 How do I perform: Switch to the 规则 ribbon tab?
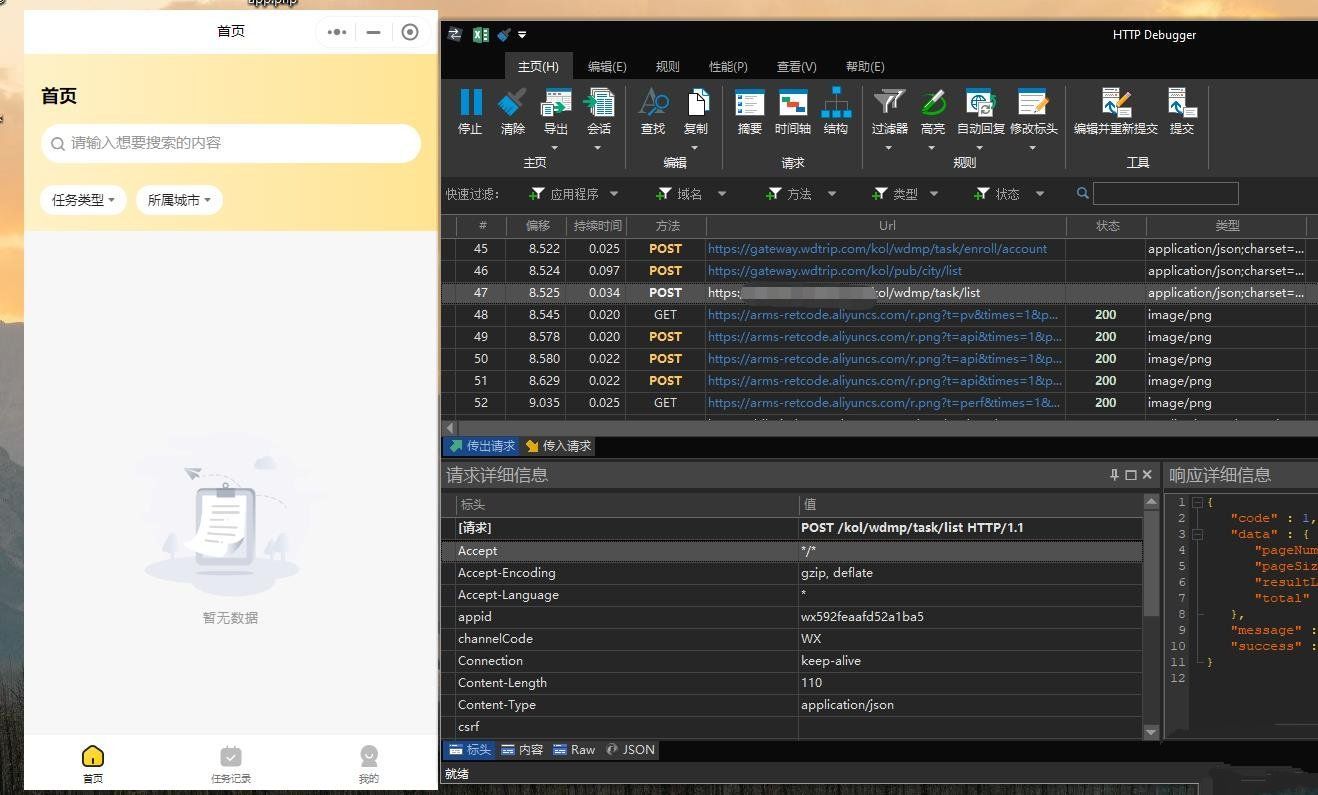pyautogui.click(x=666, y=67)
